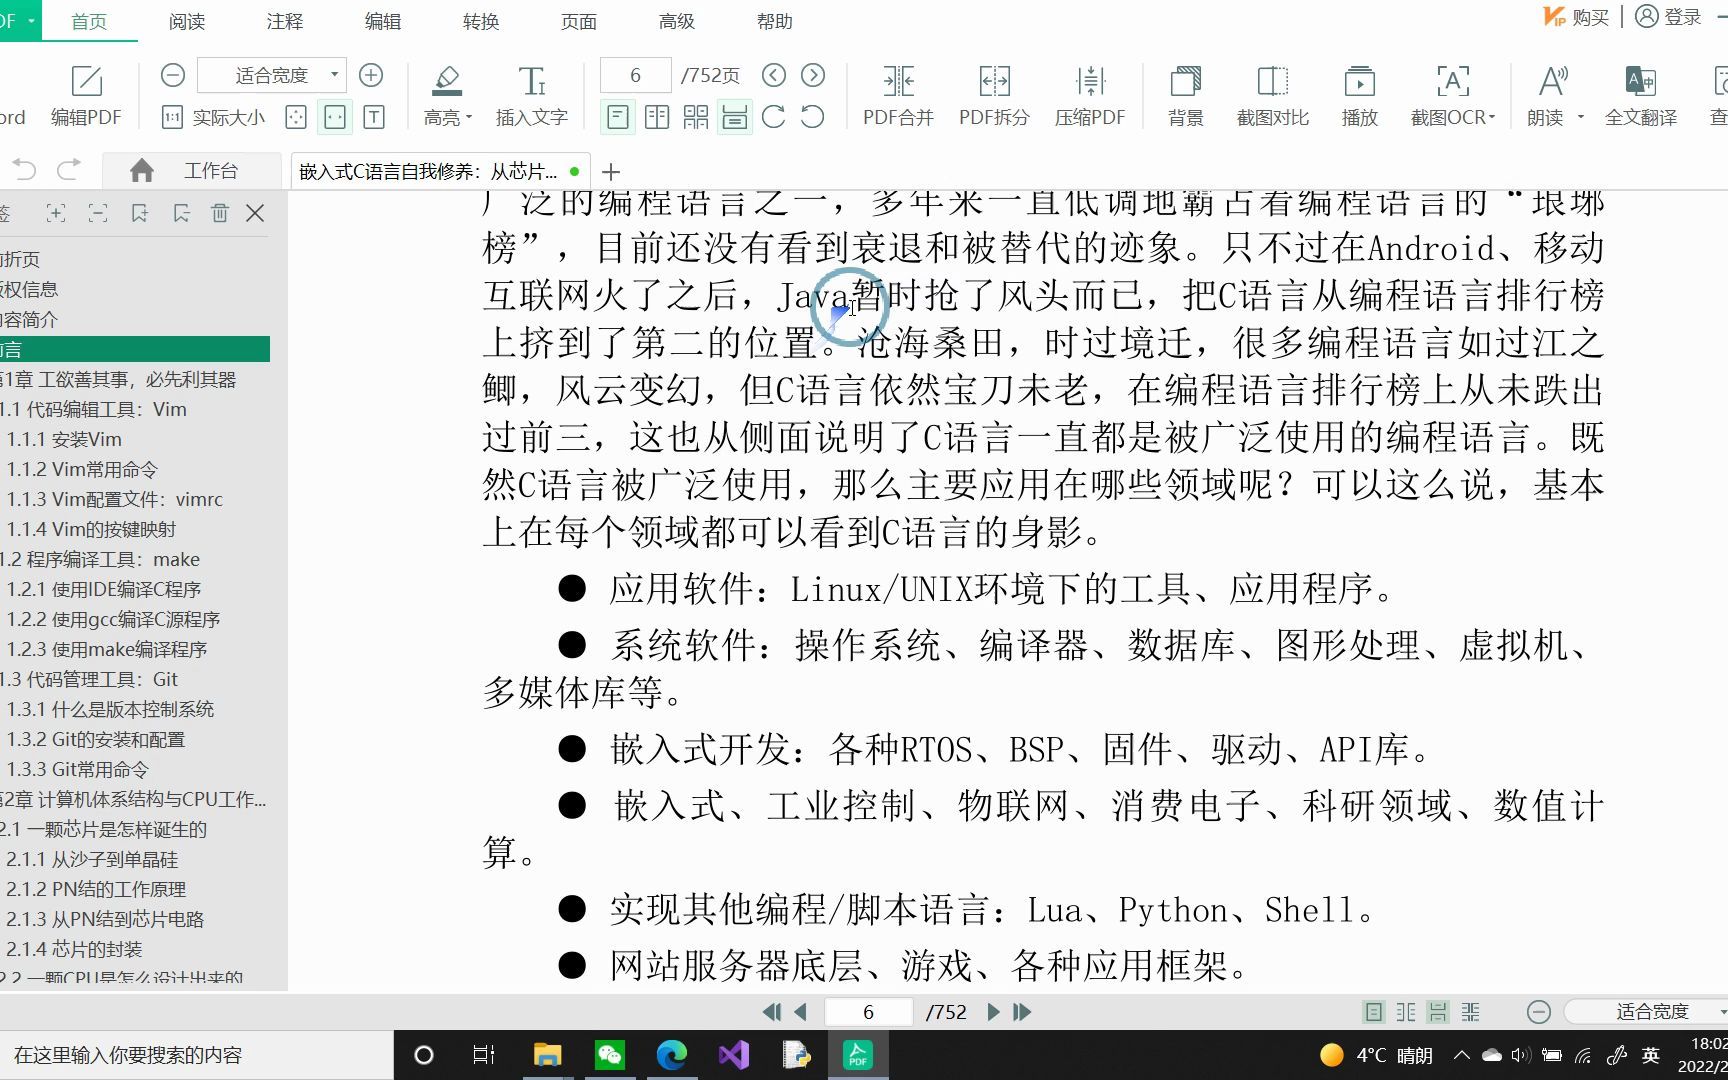Open WeChat from the taskbar
The image size is (1728, 1080).
click(x=610, y=1055)
